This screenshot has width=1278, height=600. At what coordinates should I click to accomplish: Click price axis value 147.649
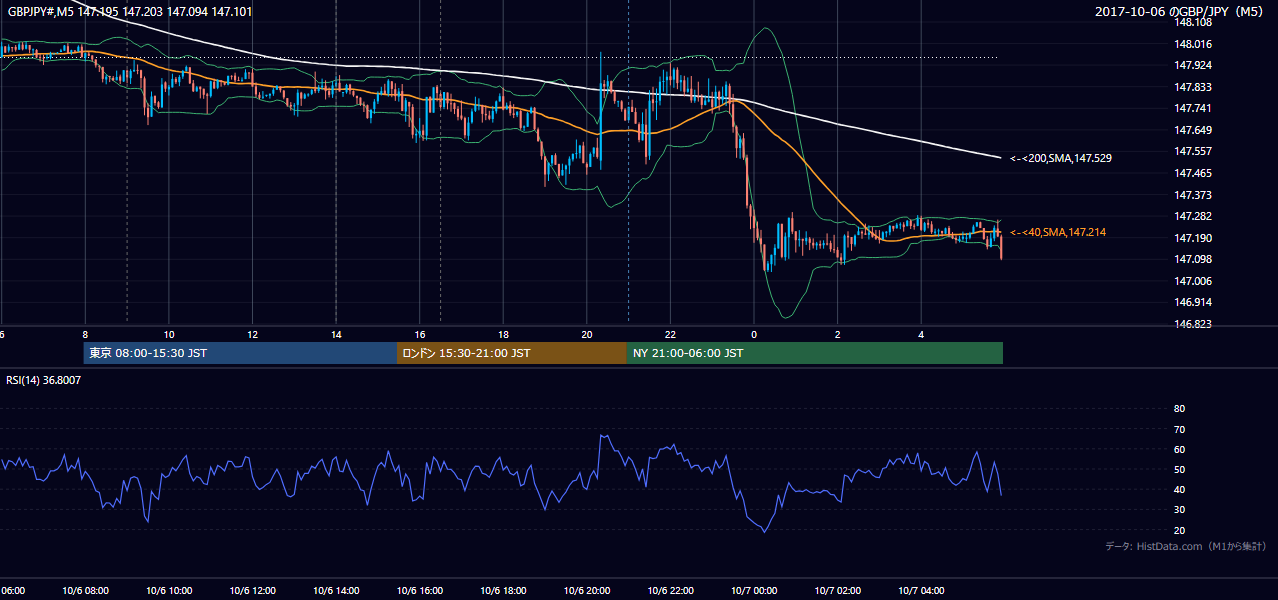tap(1193, 130)
